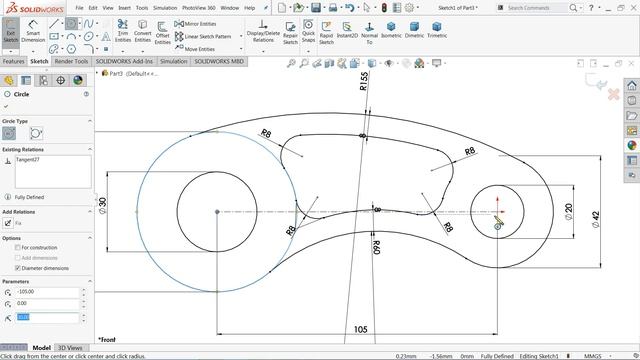Toggle Instant2D

click(x=347, y=30)
